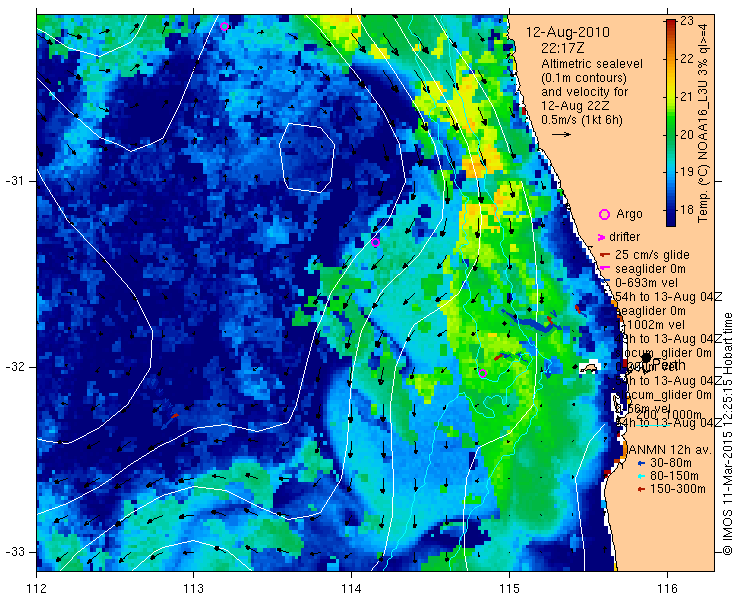Click the IMOS copyright Hobart time text

(x=727, y=434)
